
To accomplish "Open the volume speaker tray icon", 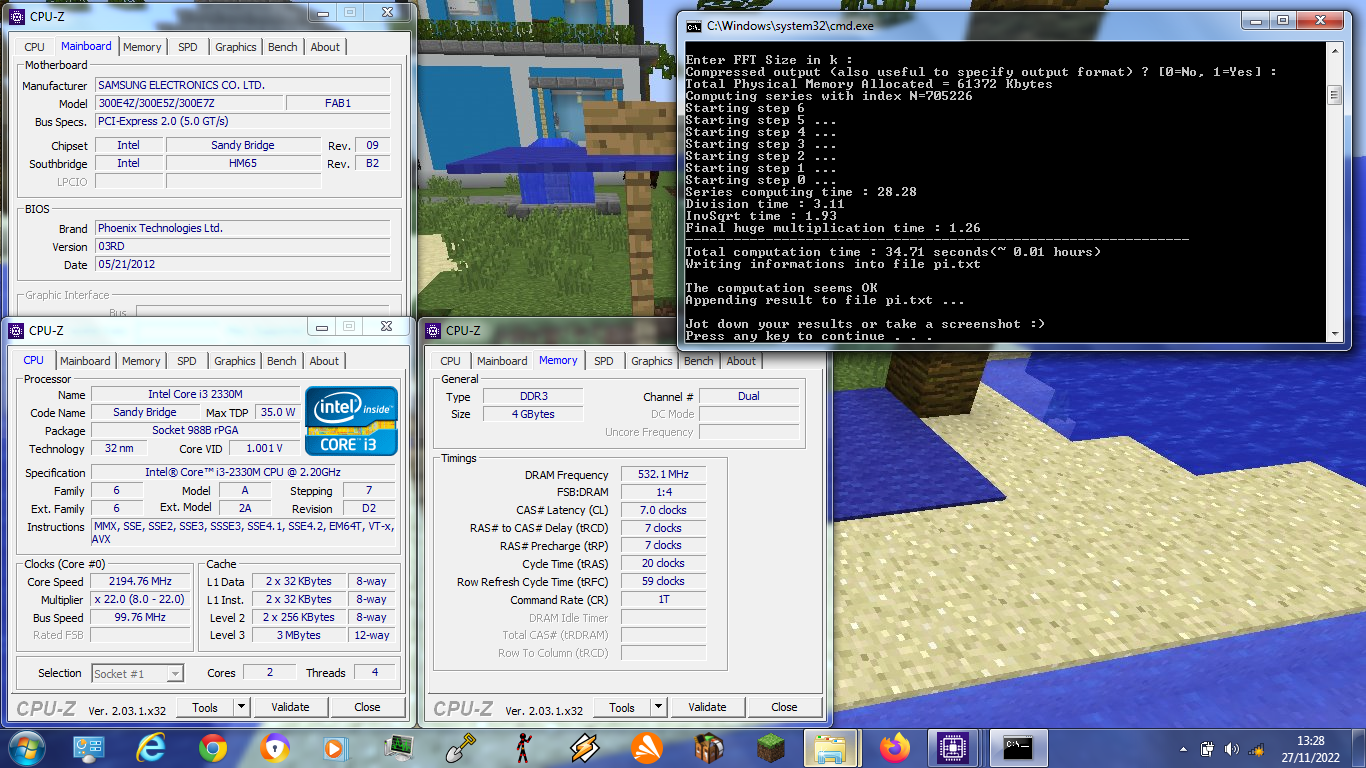I will click(1231, 749).
